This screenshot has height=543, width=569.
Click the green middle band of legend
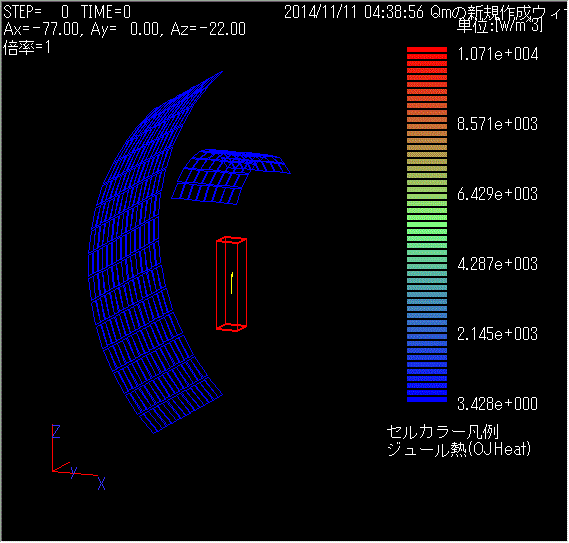[427, 225]
